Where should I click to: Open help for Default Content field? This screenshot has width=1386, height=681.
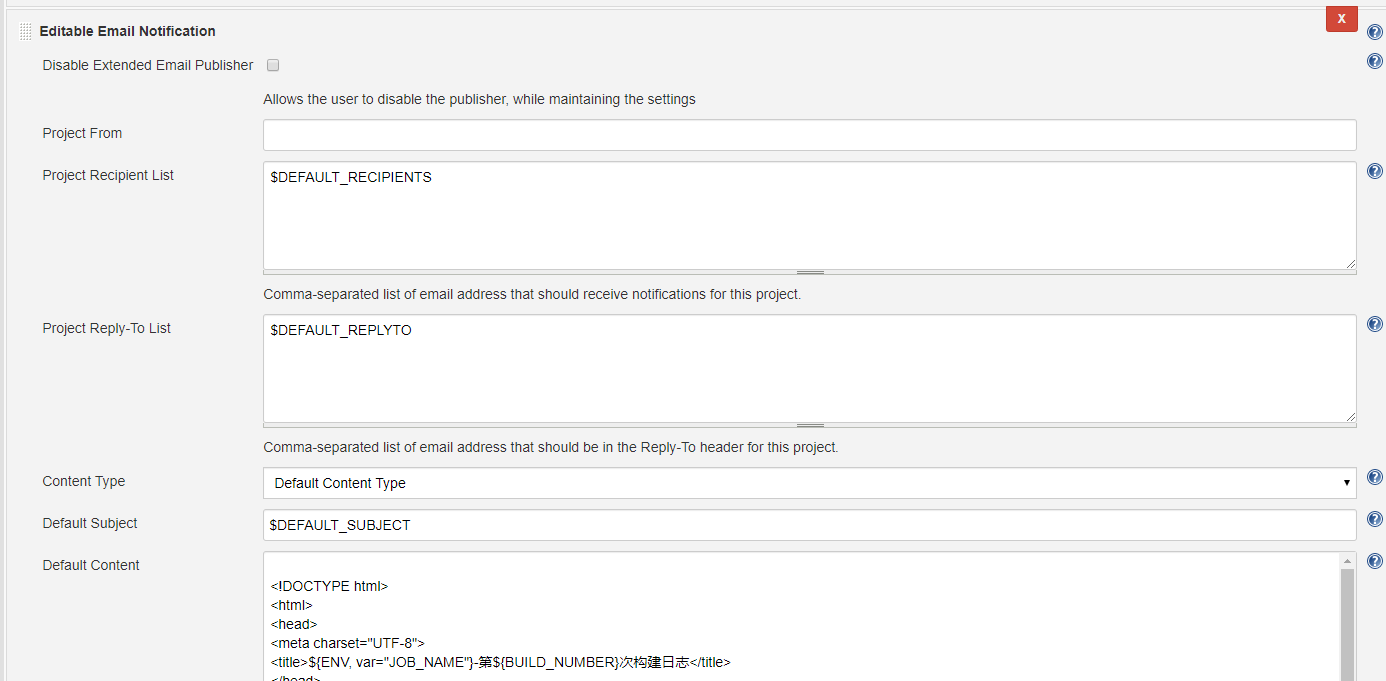pyautogui.click(x=1374, y=560)
